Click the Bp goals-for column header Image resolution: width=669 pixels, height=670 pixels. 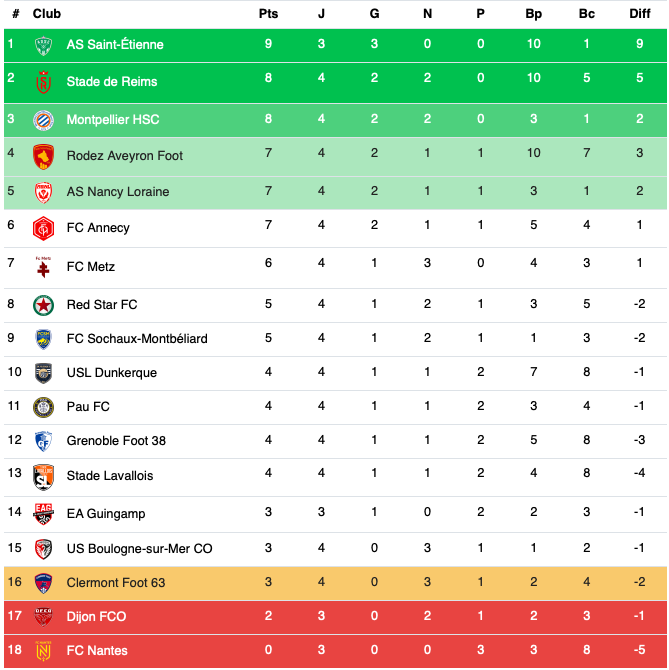click(534, 14)
